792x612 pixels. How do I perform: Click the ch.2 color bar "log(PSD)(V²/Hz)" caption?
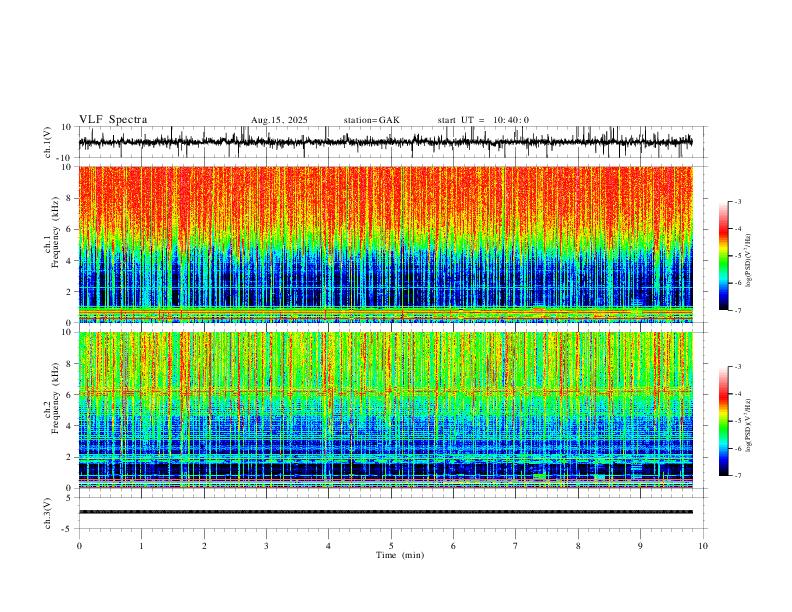point(748,425)
